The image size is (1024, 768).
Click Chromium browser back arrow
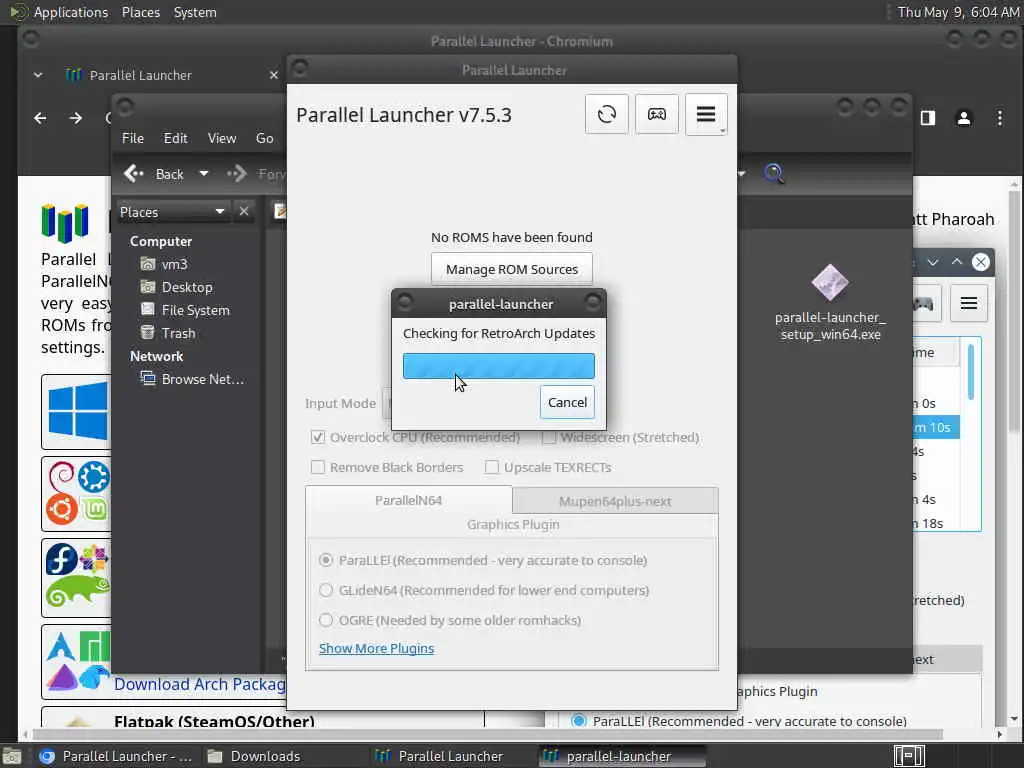pyautogui.click(x=40, y=118)
